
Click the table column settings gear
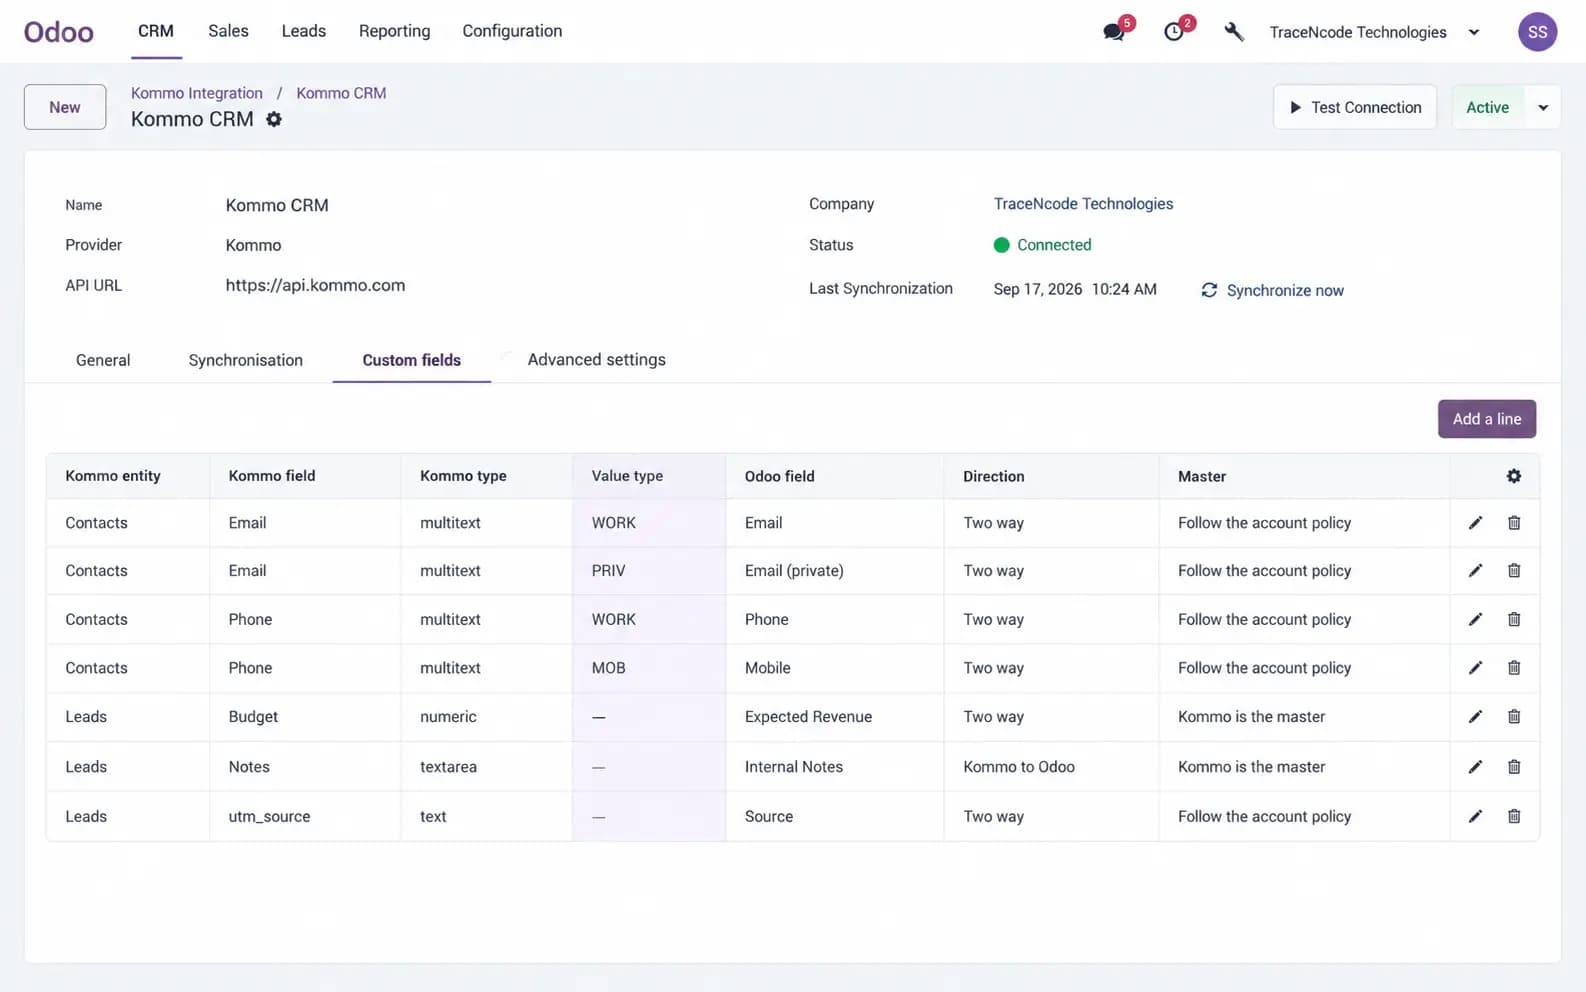(x=1514, y=476)
